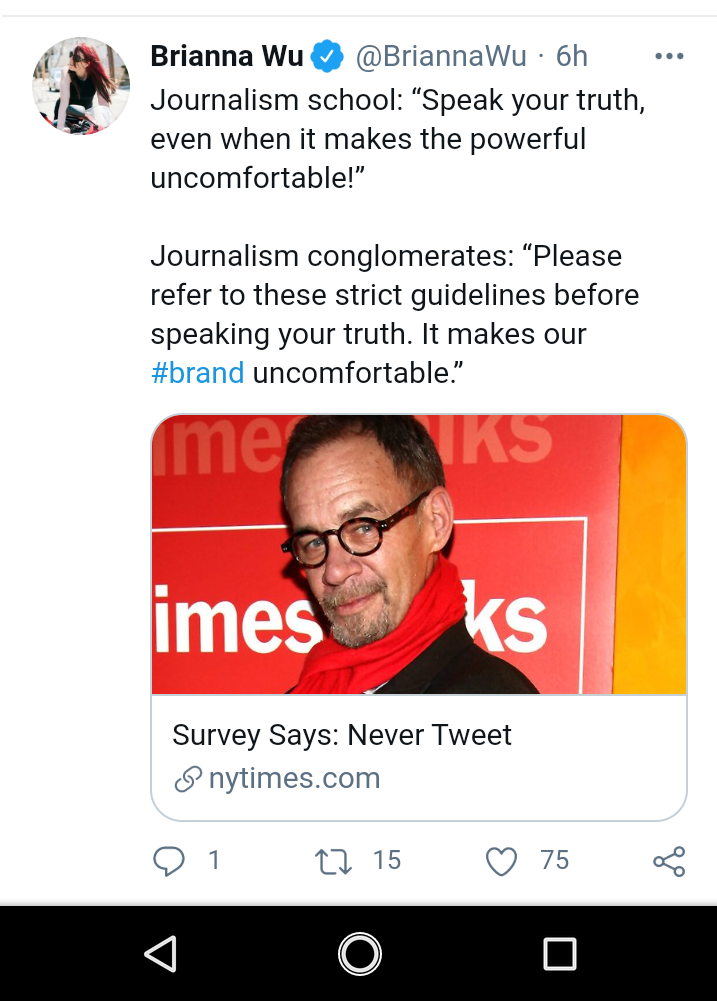The width and height of the screenshot is (717, 1001).
Task: Open Brianna Wu's profile picture
Action: (81, 86)
